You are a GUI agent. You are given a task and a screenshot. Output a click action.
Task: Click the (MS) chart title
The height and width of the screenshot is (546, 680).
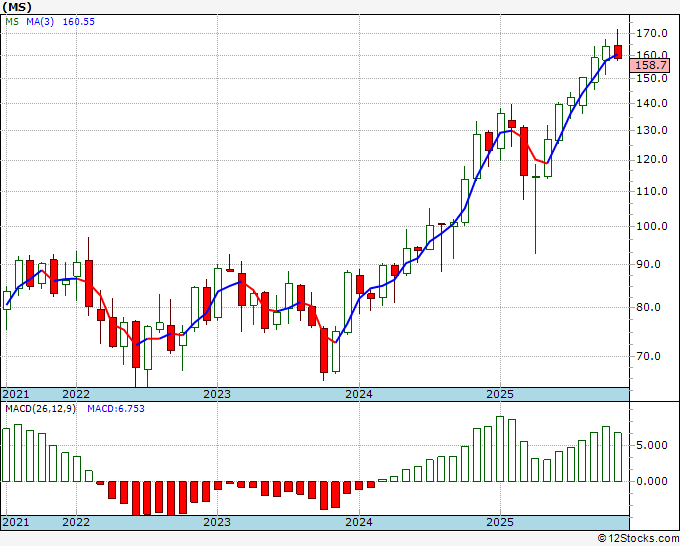pyautogui.click(x=17, y=7)
